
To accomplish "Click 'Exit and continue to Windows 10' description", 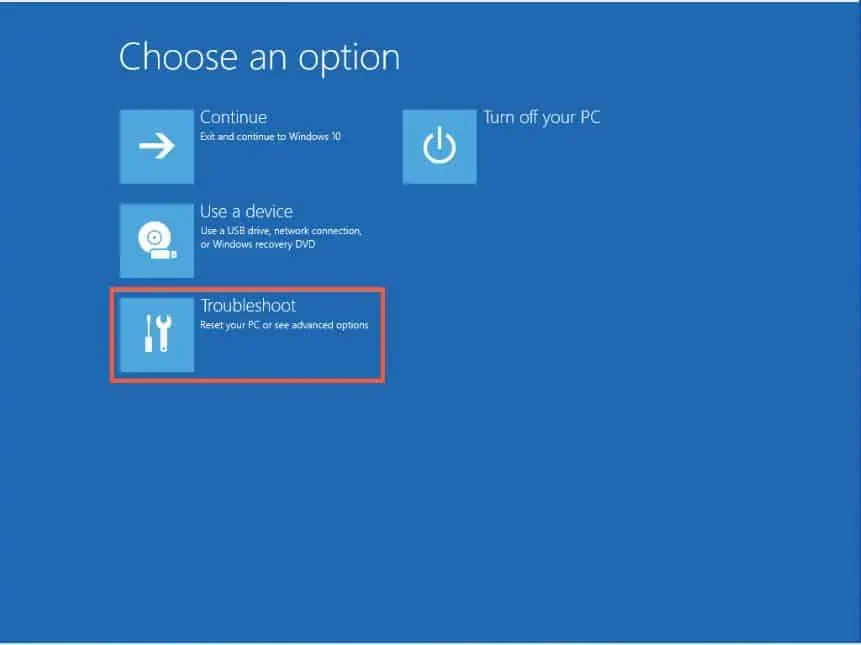I will 270,137.
